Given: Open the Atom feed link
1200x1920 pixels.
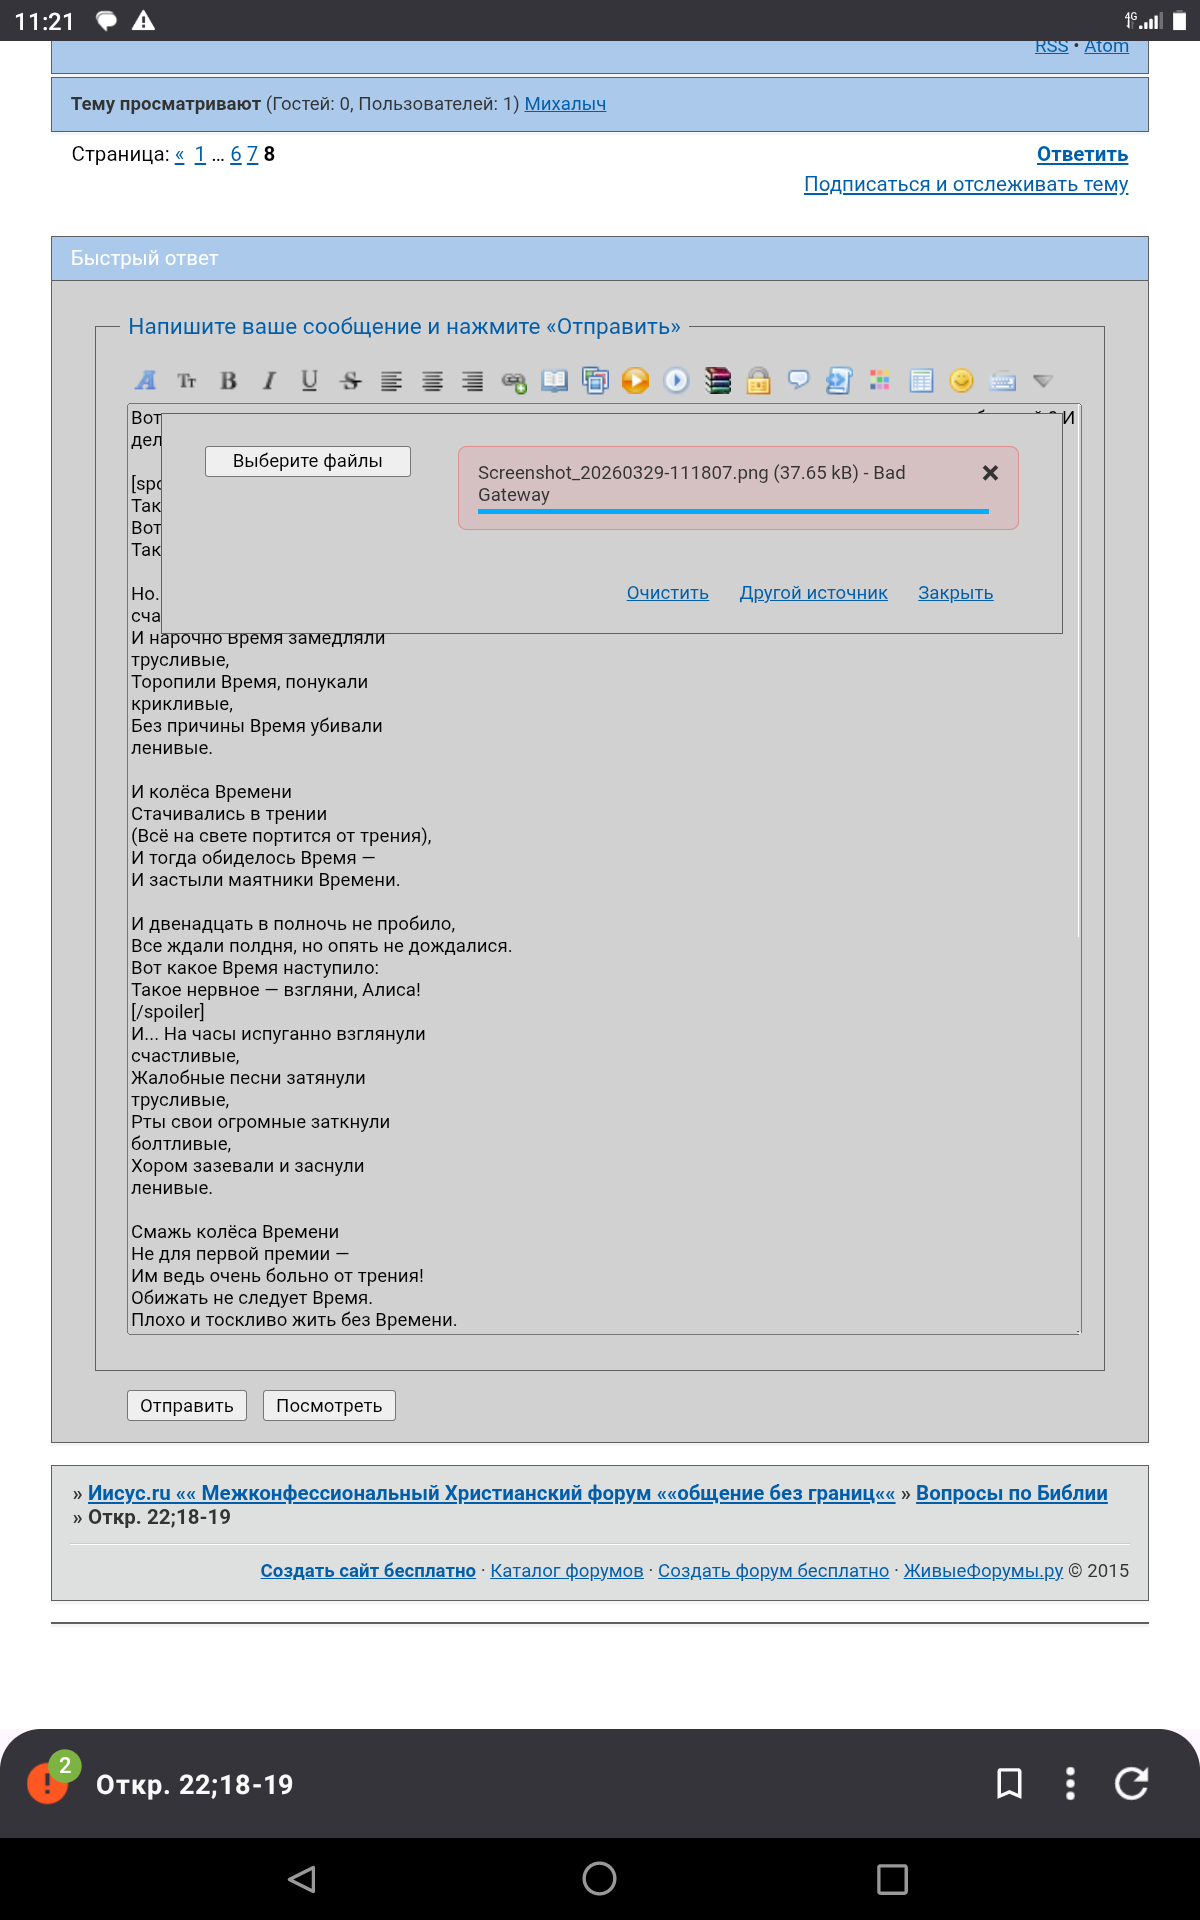Looking at the screenshot, I should click(x=1106, y=46).
